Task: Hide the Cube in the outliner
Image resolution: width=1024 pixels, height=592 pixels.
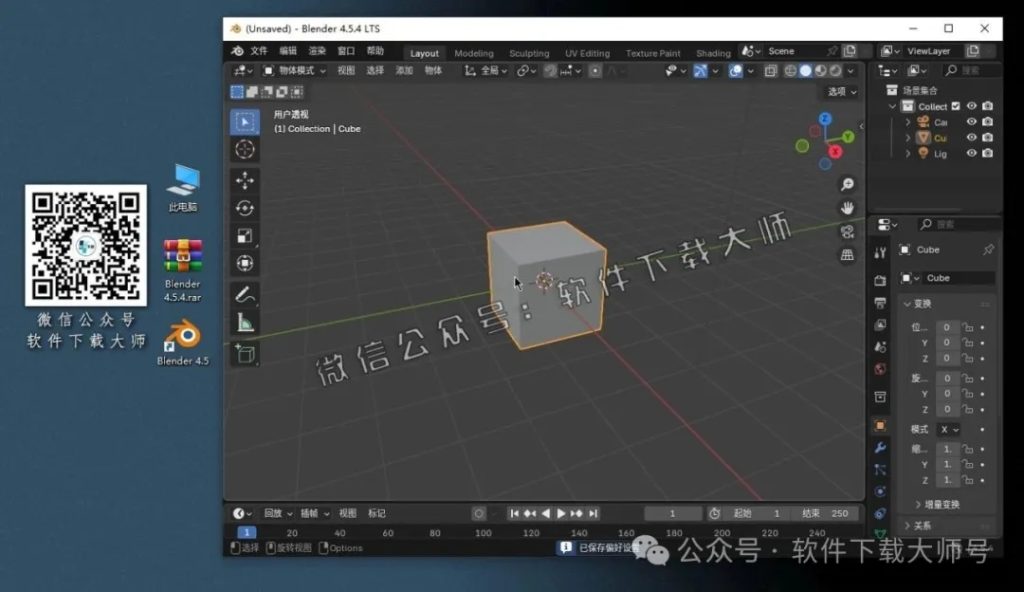Action: pyautogui.click(x=971, y=138)
